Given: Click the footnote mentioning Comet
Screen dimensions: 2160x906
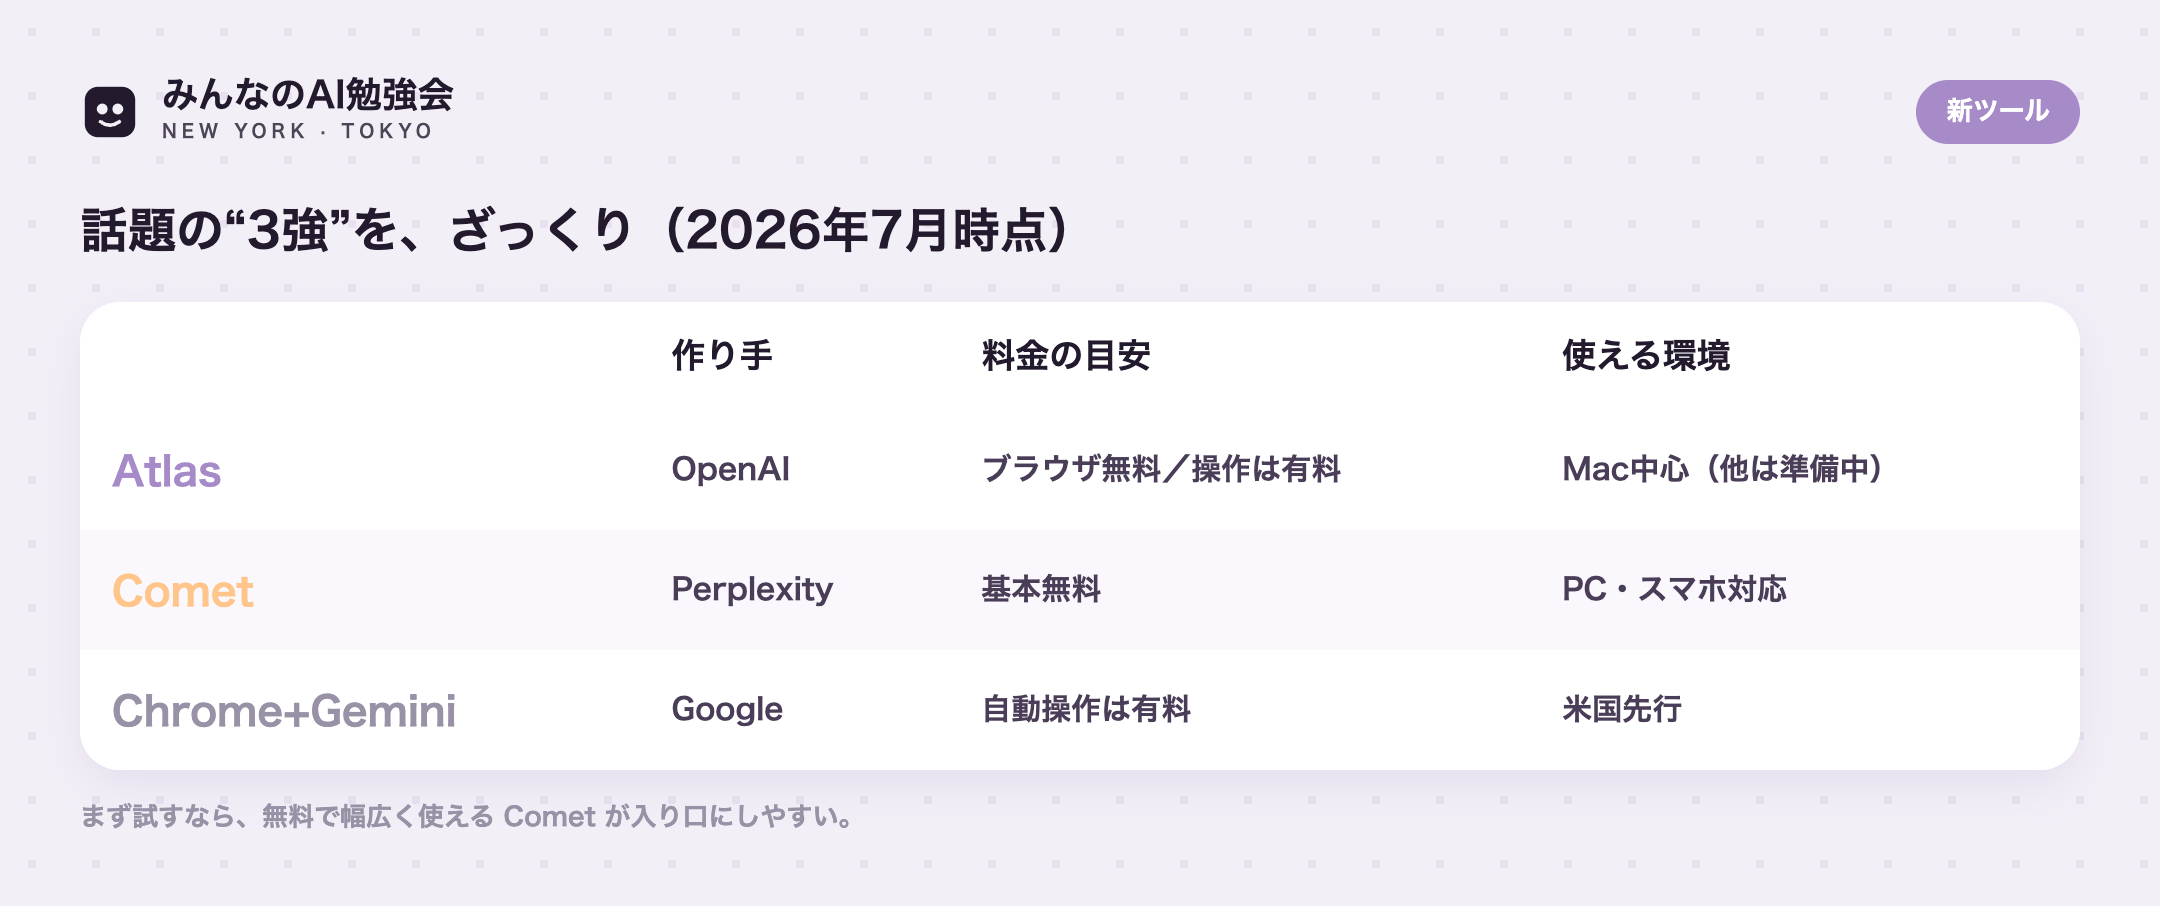Looking at the screenshot, I should coord(468,816).
